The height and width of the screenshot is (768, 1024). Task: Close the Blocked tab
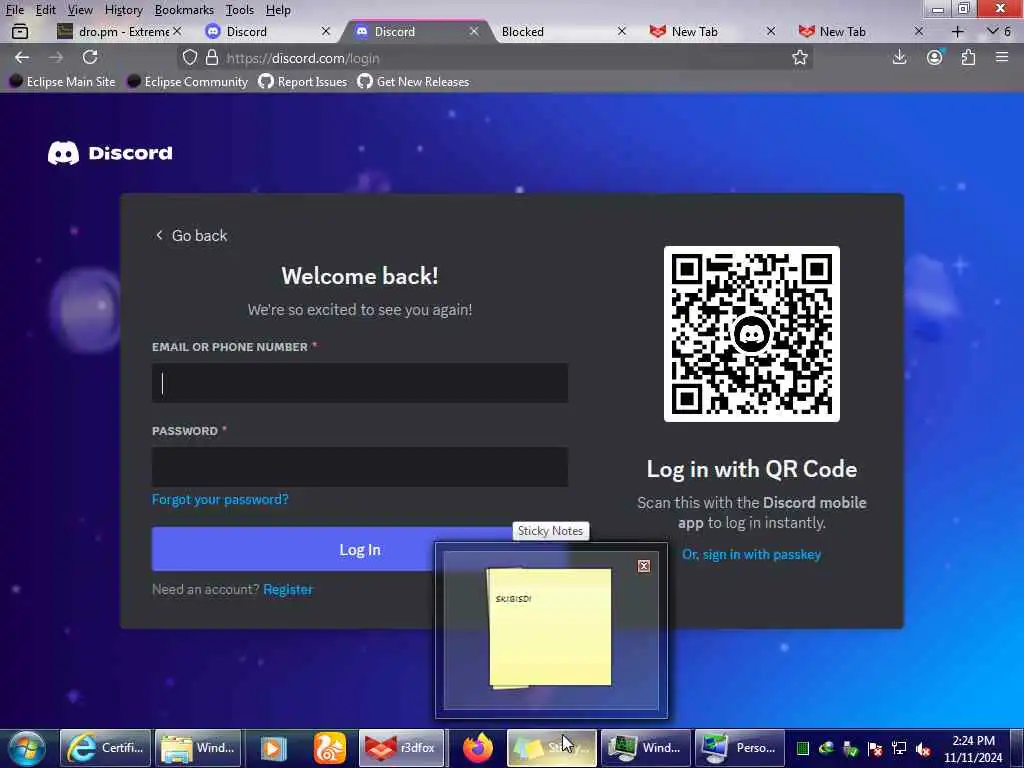click(622, 31)
